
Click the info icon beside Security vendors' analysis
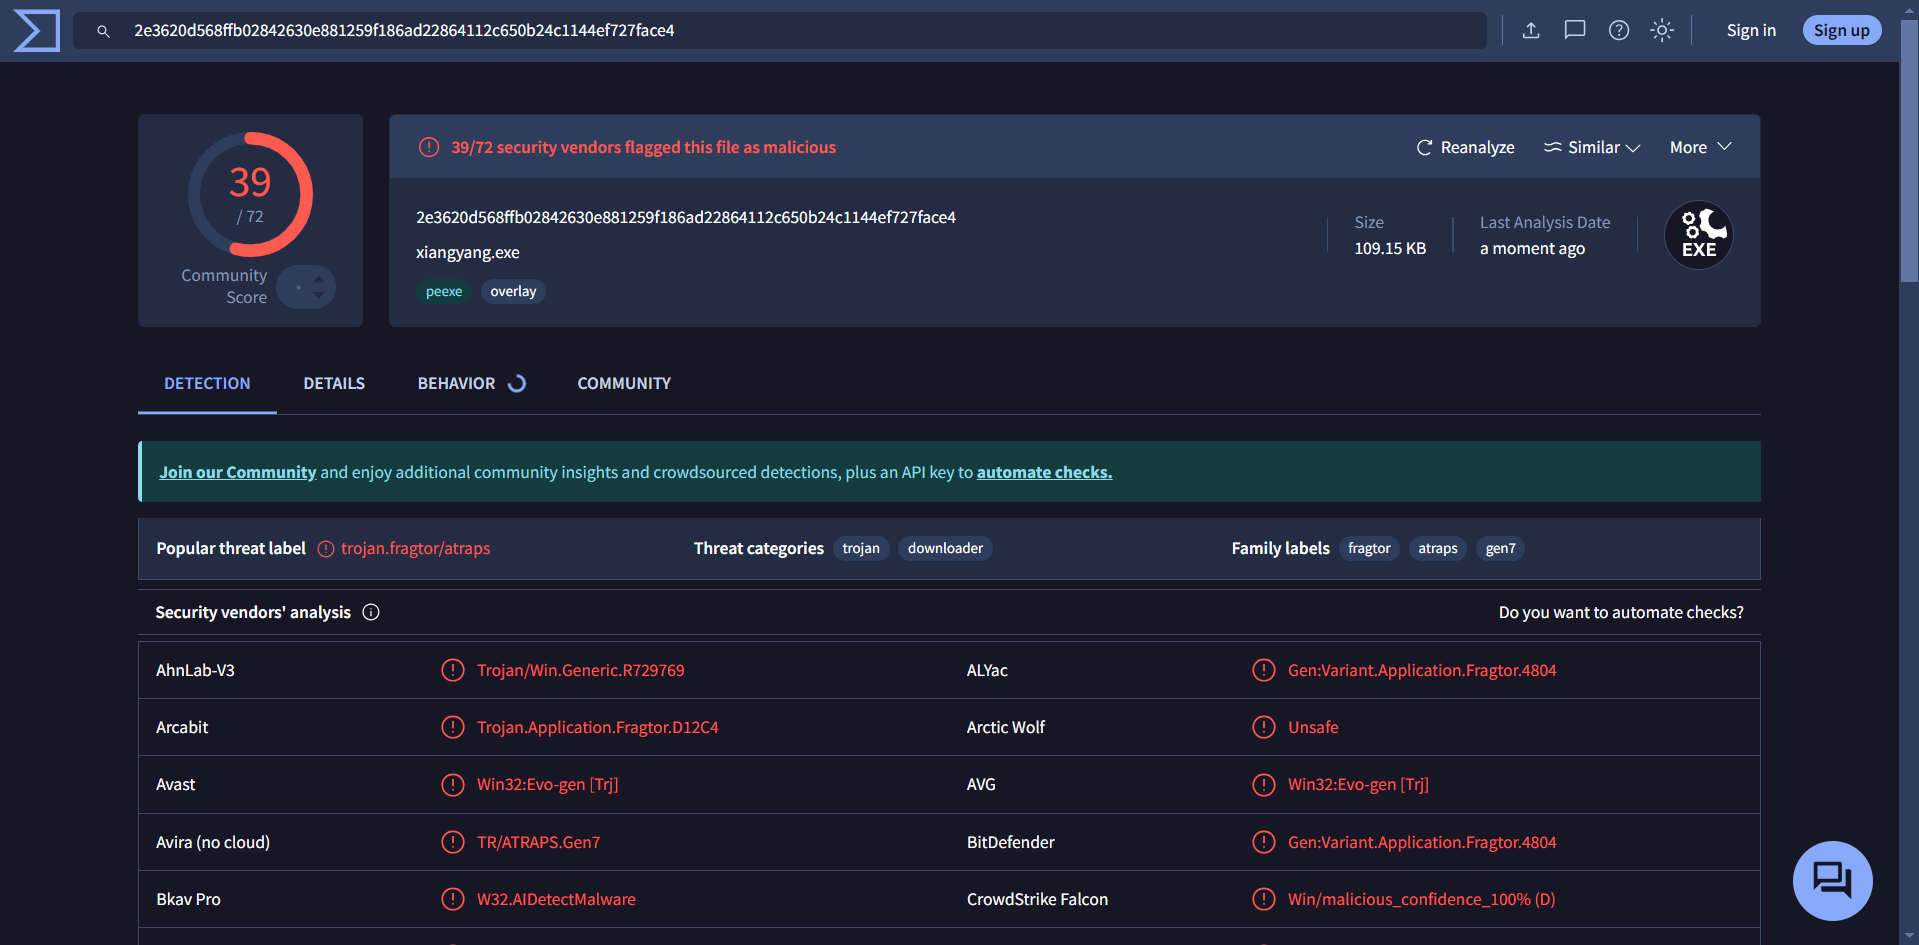coord(371,612)
